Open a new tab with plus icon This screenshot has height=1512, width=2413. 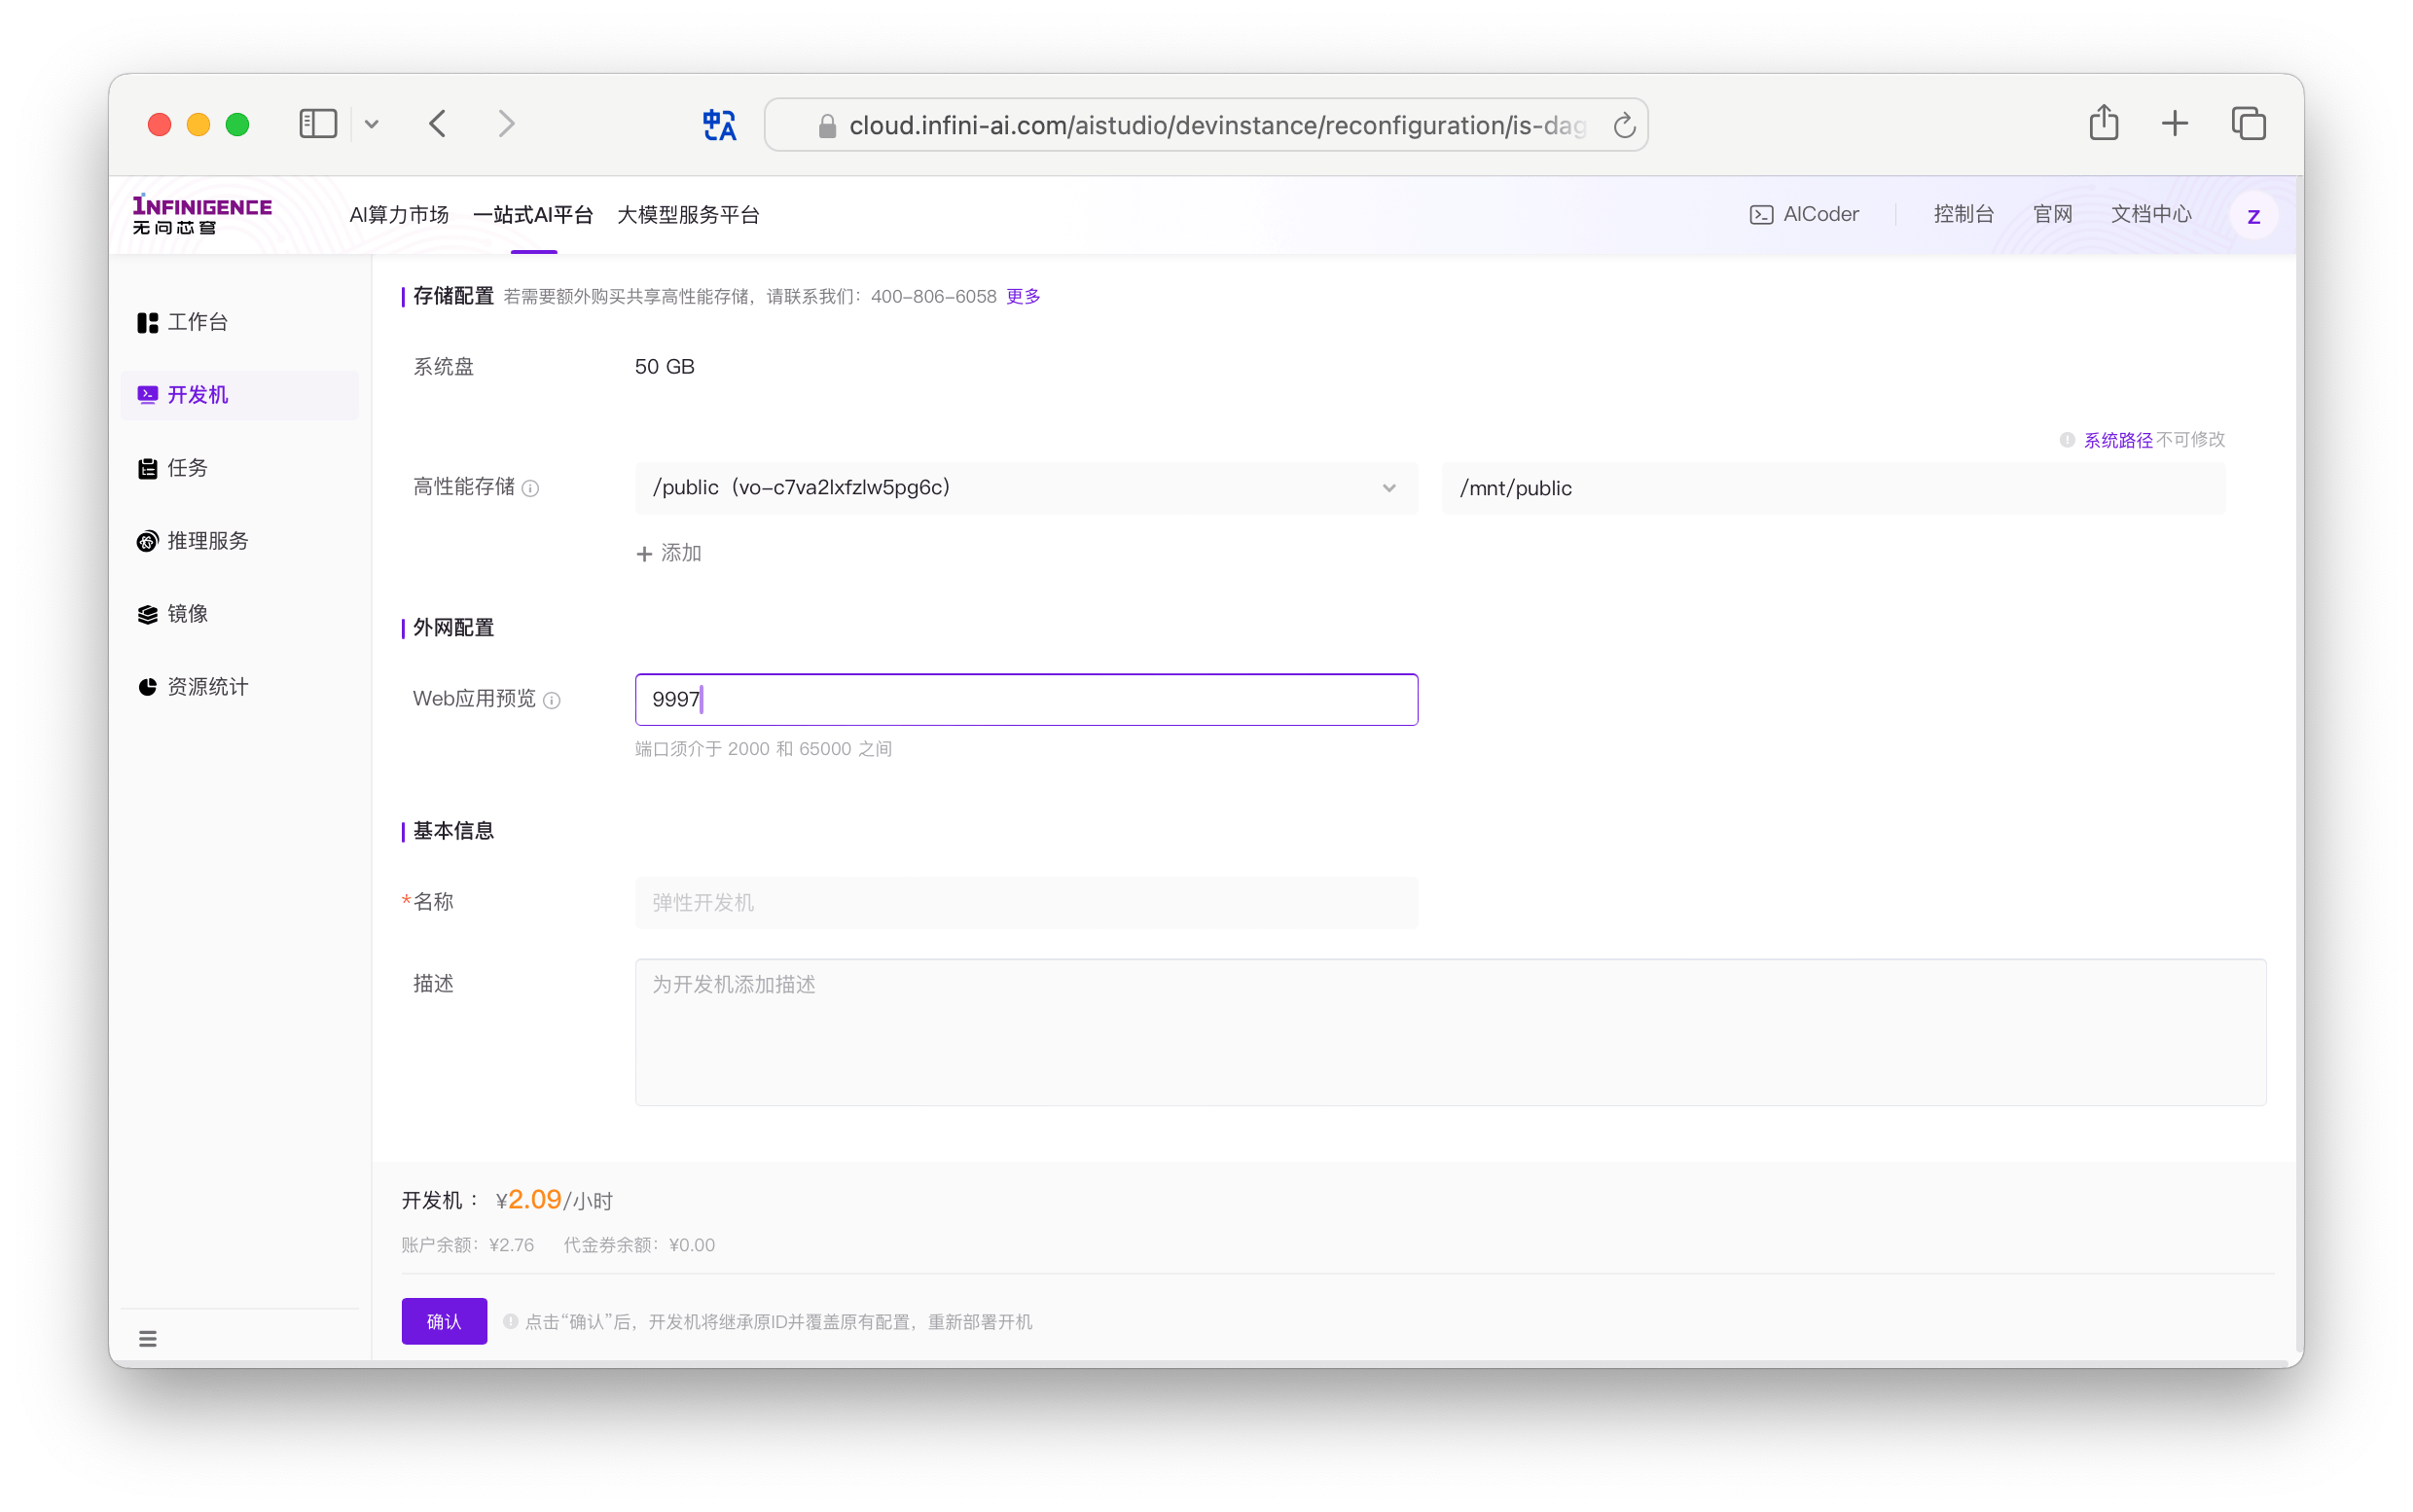[2174, 124]
